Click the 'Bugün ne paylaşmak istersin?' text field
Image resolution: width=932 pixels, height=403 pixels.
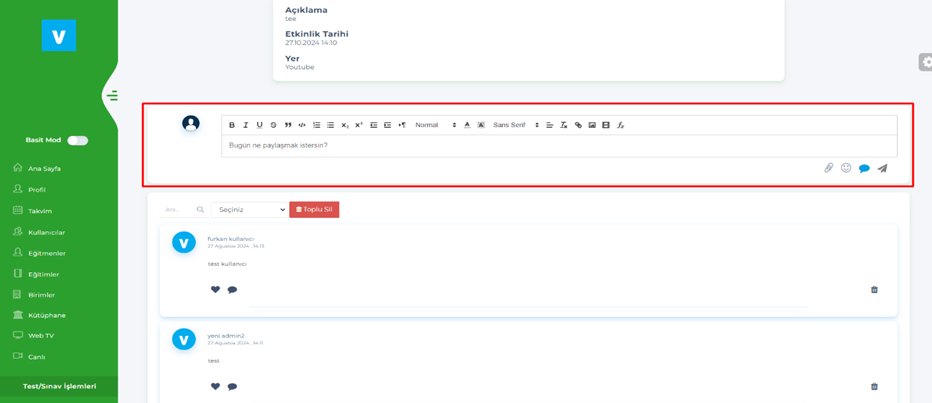pos(558,146)
